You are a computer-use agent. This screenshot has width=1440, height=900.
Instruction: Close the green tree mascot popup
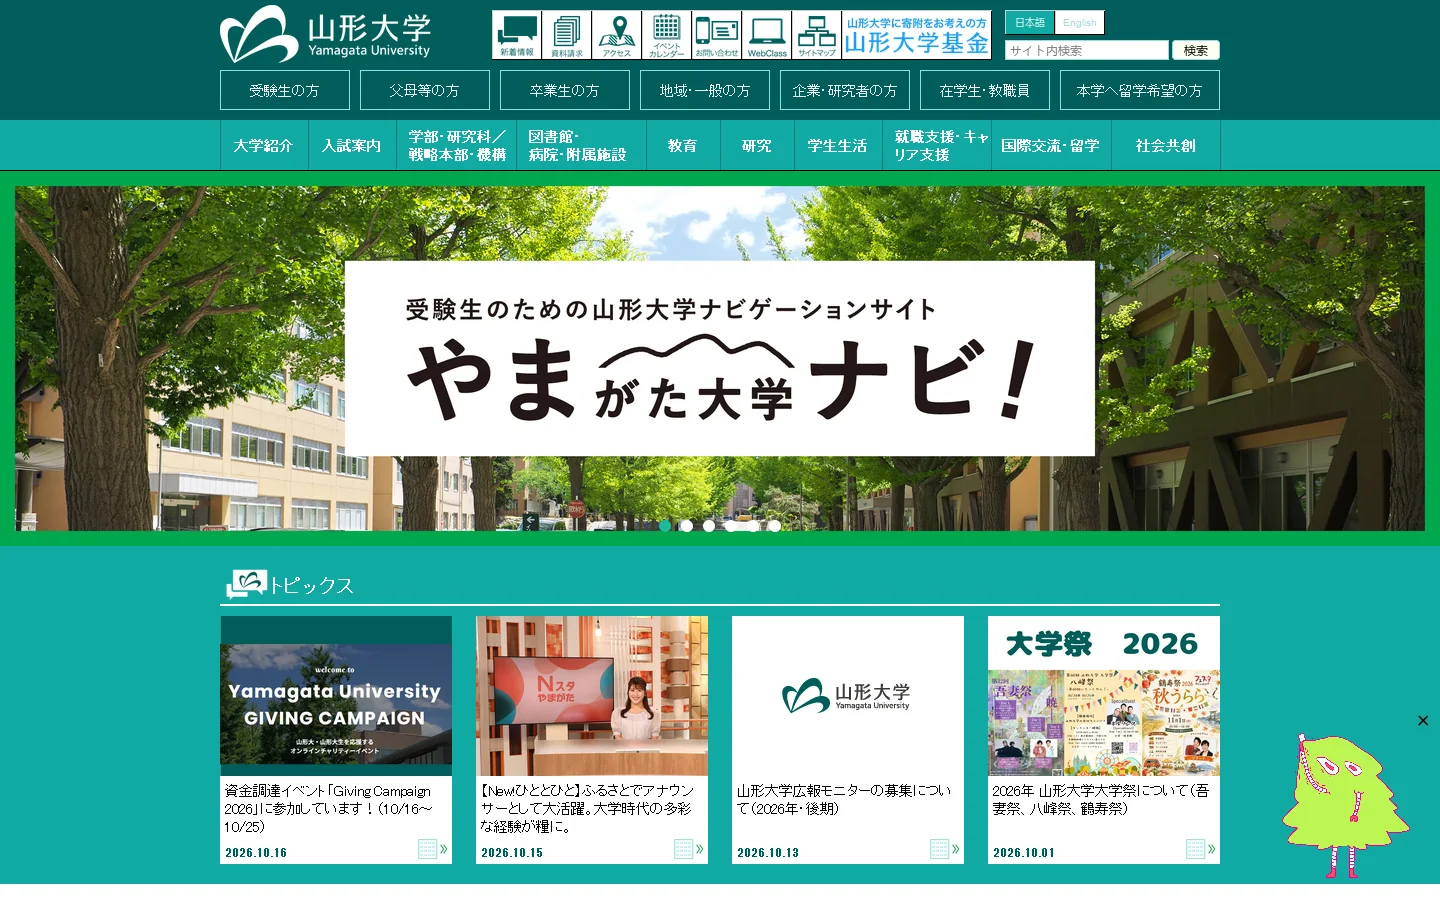(x=1423, y=720)
